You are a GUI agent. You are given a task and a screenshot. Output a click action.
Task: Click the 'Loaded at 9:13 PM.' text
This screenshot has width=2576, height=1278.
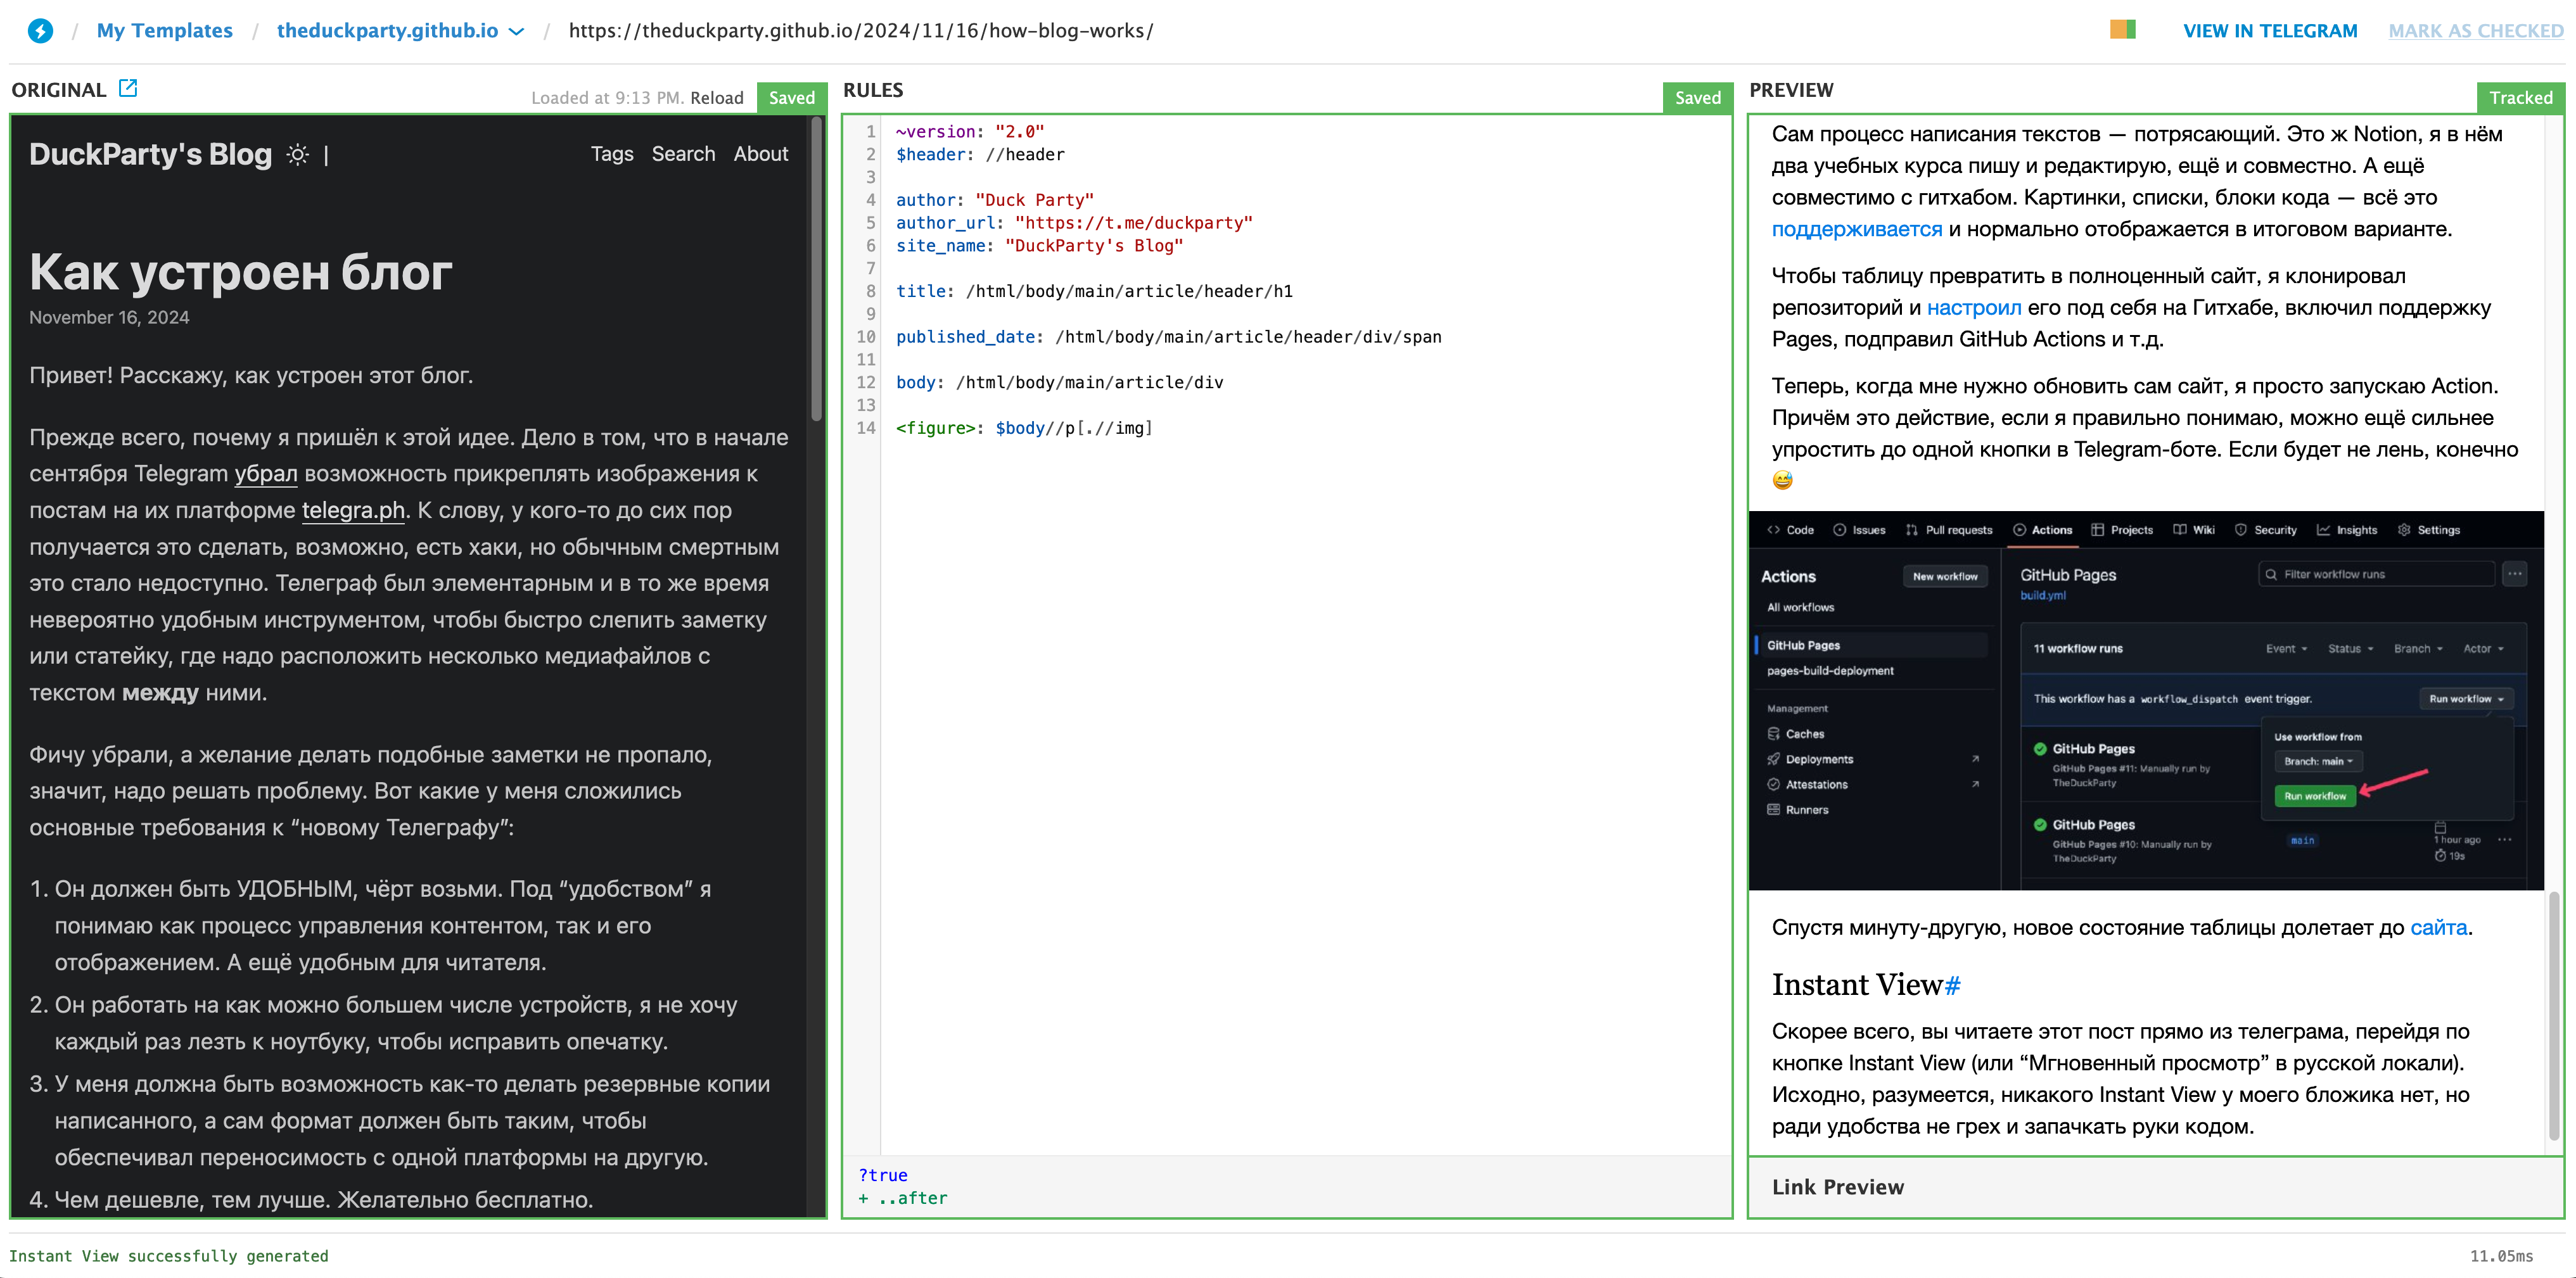tap(607, 97)
